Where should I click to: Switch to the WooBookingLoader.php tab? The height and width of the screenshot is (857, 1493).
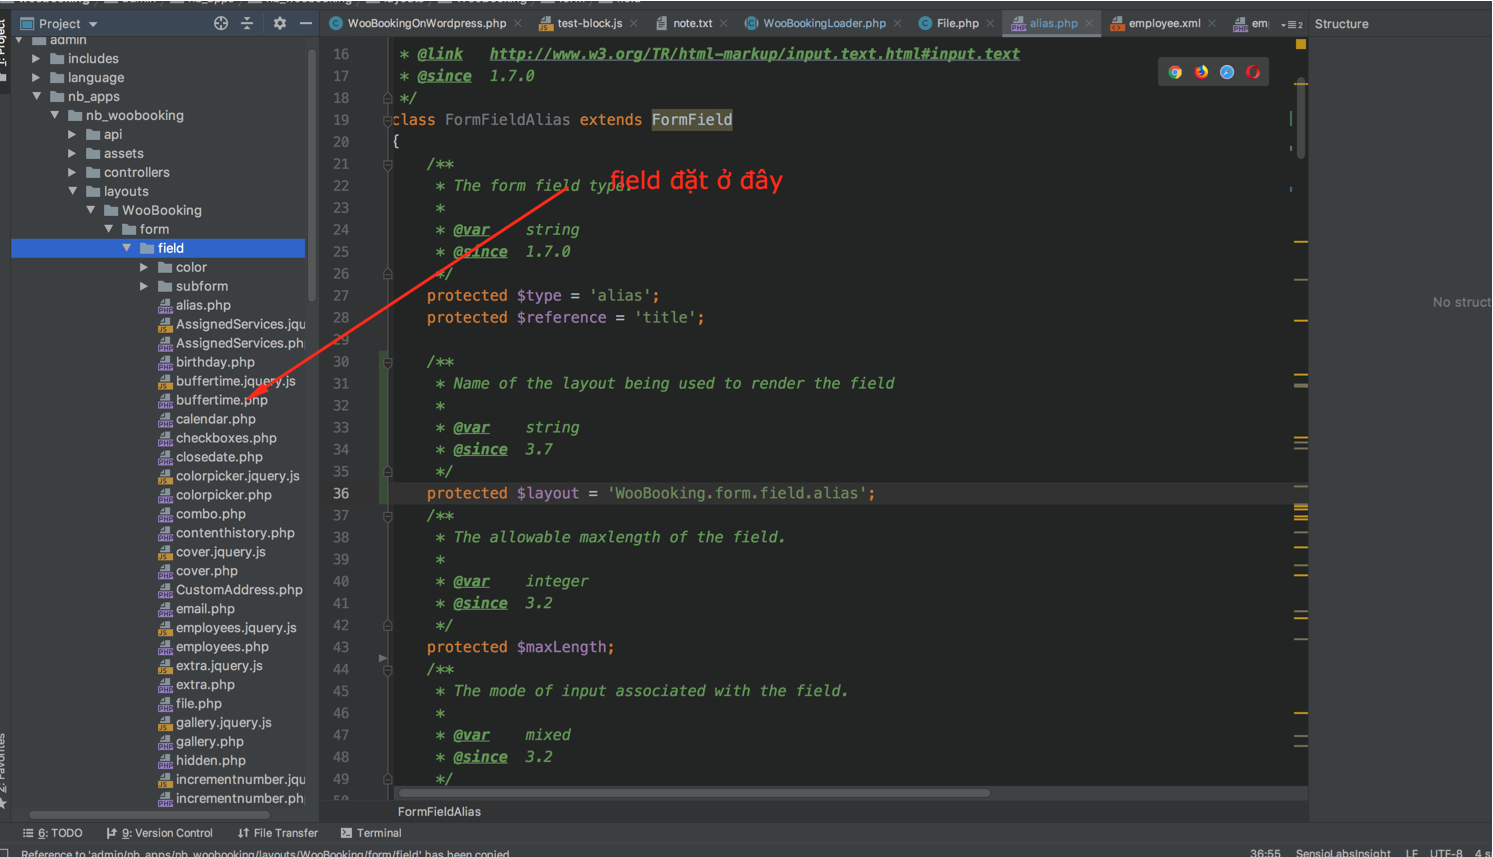tap(823, 23)
